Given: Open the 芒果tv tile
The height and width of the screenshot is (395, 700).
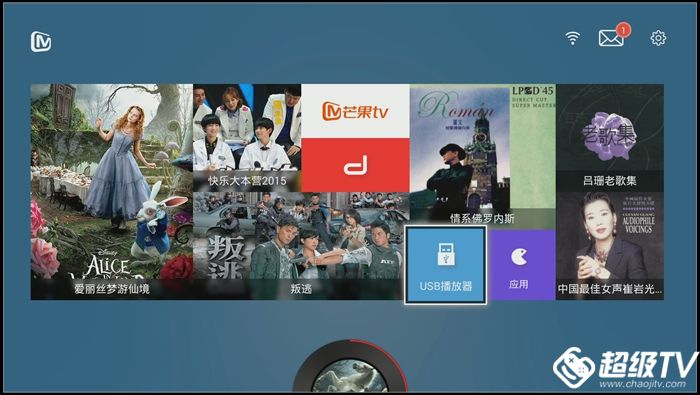Looking at the screenshot, I should (x=355, y=111).
